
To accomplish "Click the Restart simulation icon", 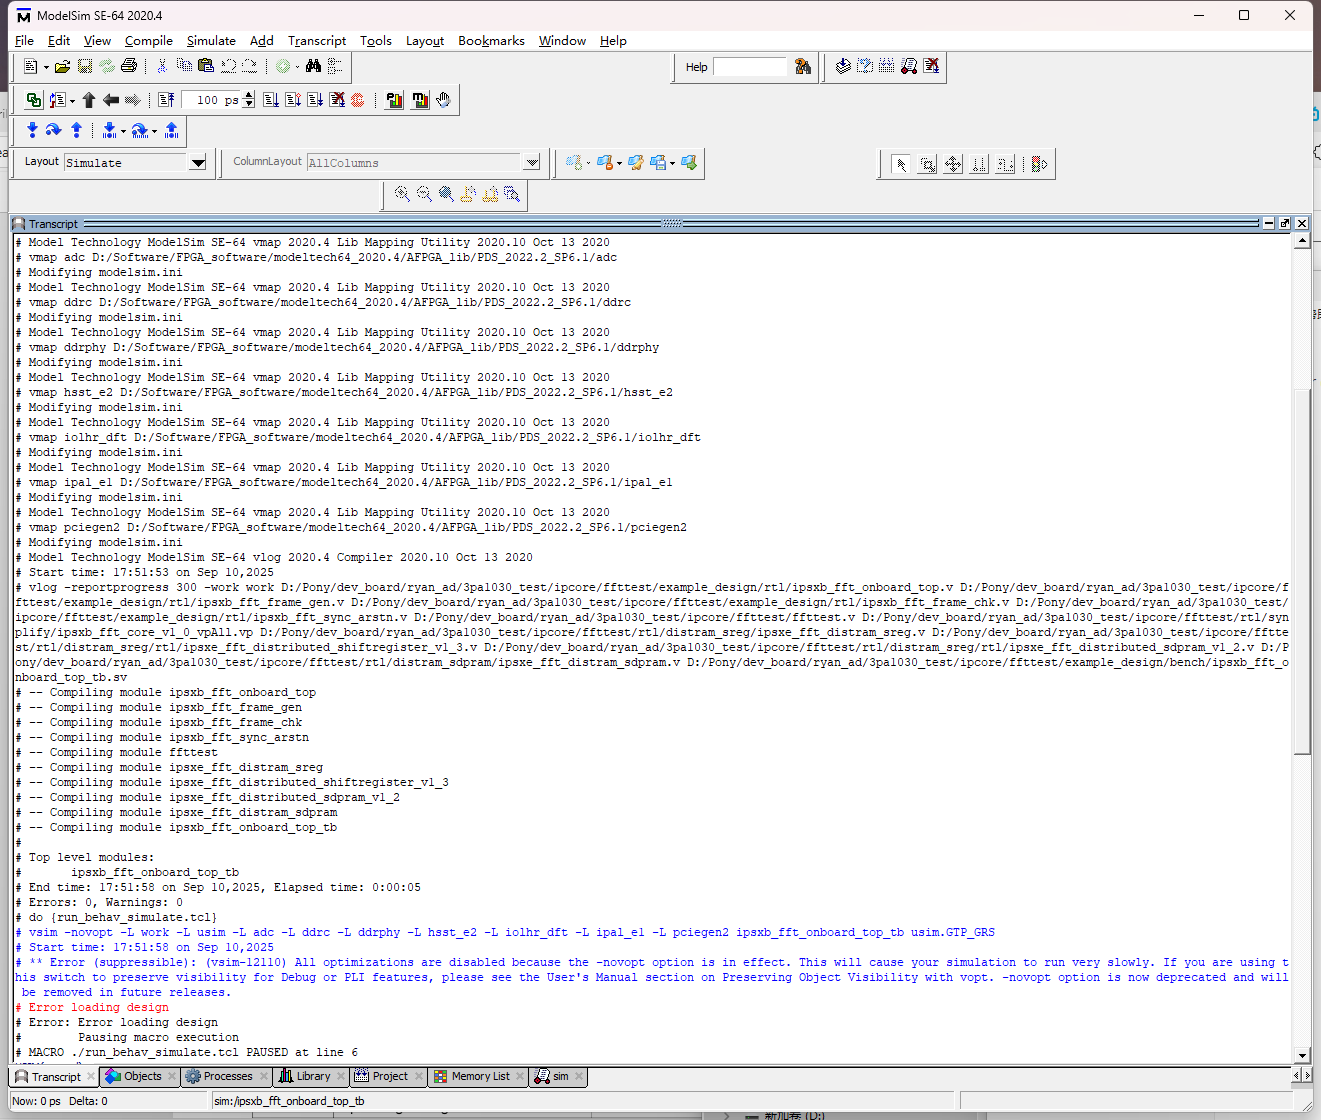I will point(166,100).
